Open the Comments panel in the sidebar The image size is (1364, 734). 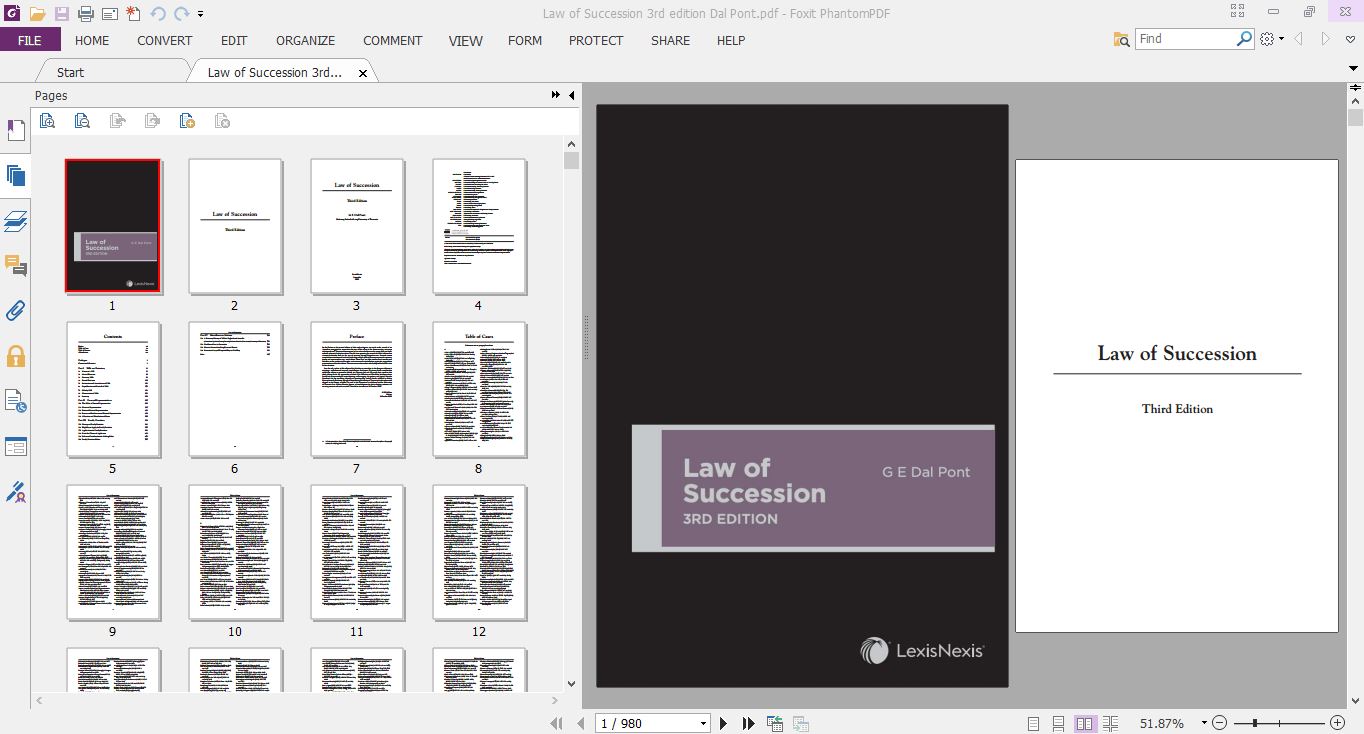pos(15,265)
